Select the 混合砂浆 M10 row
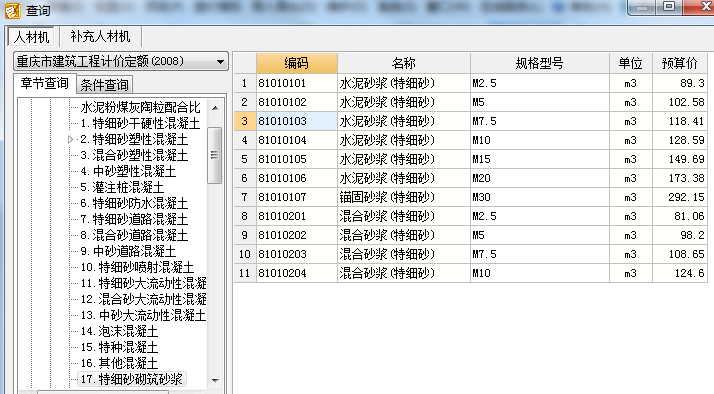Image resolution: width=714 pixels, height=394 pixels. 471,273
